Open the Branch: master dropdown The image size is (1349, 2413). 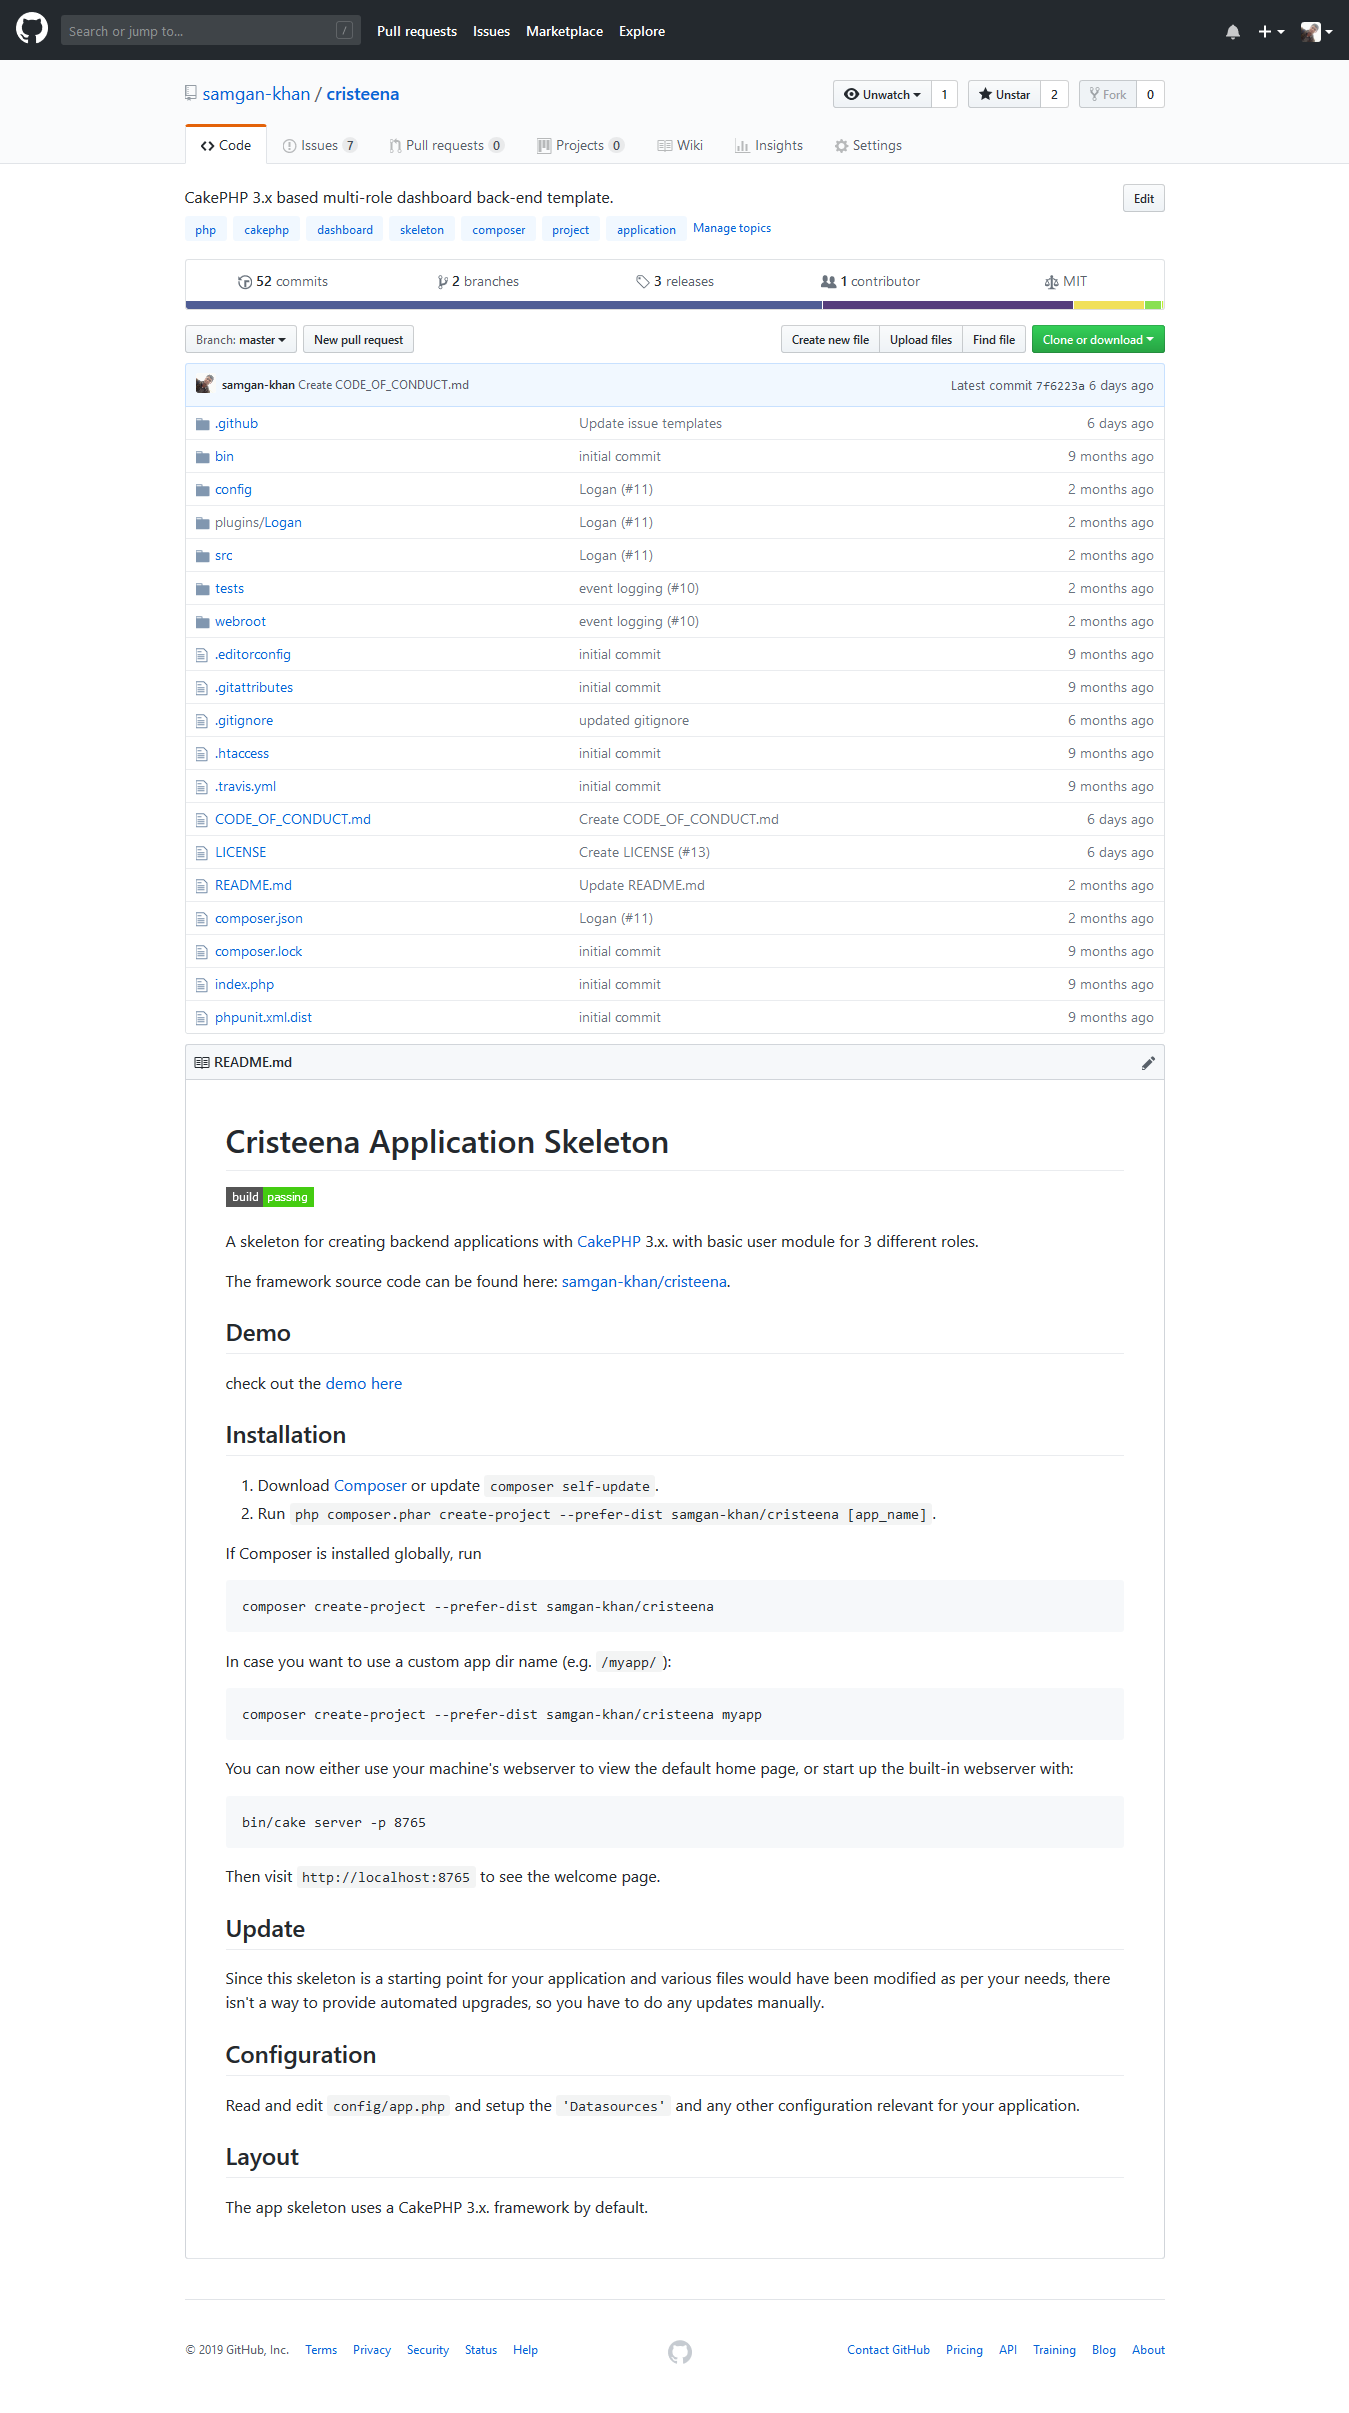click(240, 340)
